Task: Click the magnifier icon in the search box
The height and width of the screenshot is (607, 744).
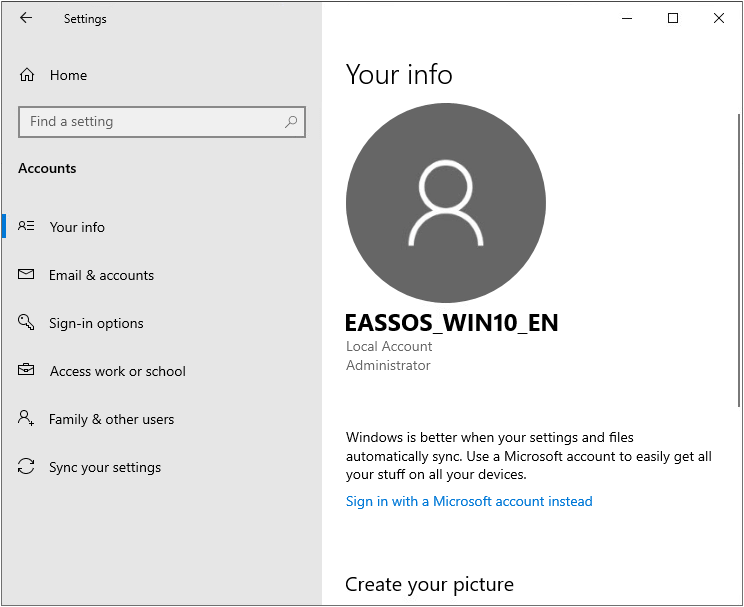Action: pyautogui.click(x=291, y=122)
